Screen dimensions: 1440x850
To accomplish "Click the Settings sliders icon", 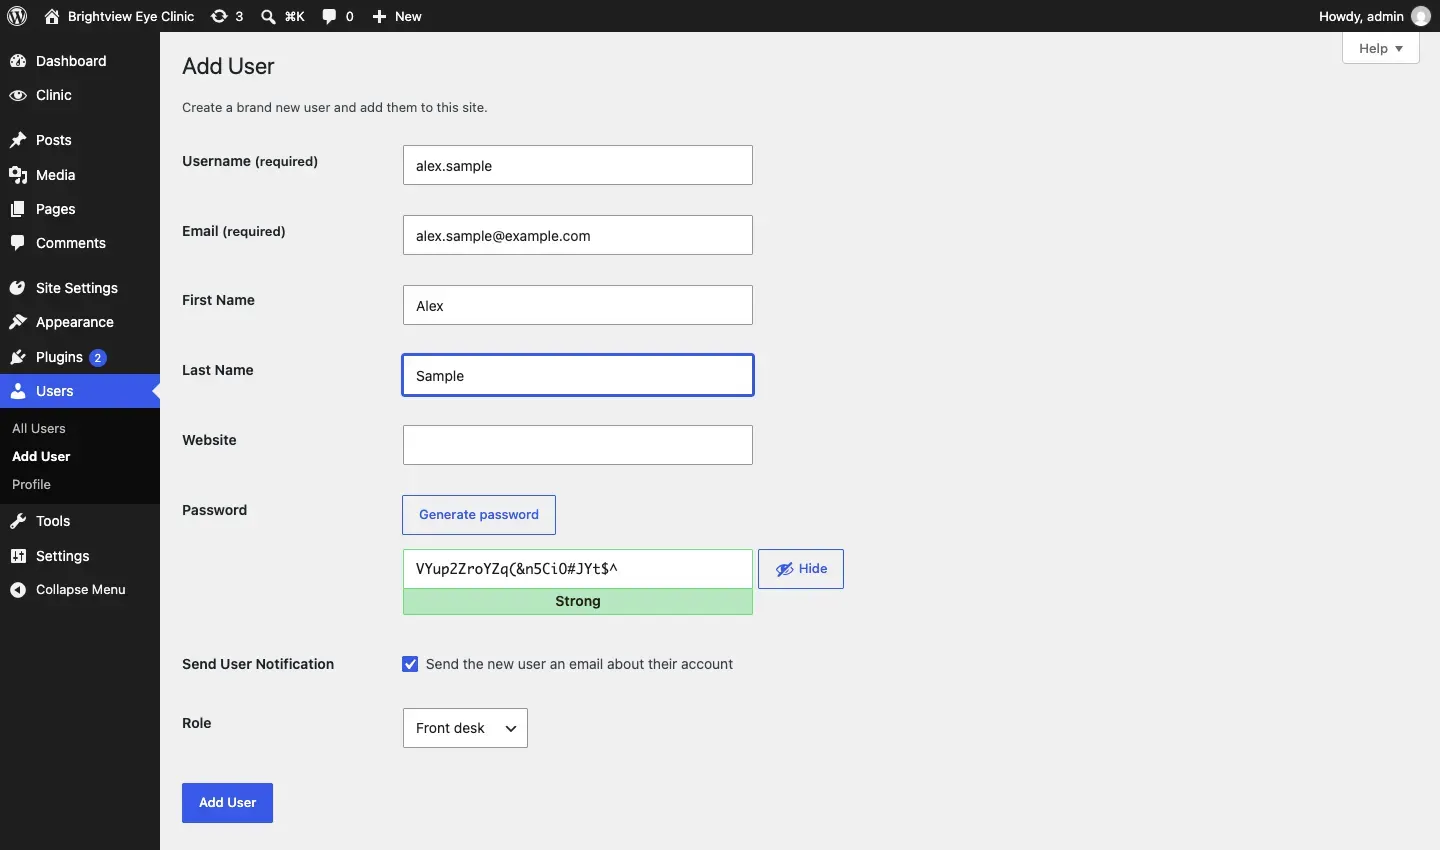I will [x=18, y=556].
